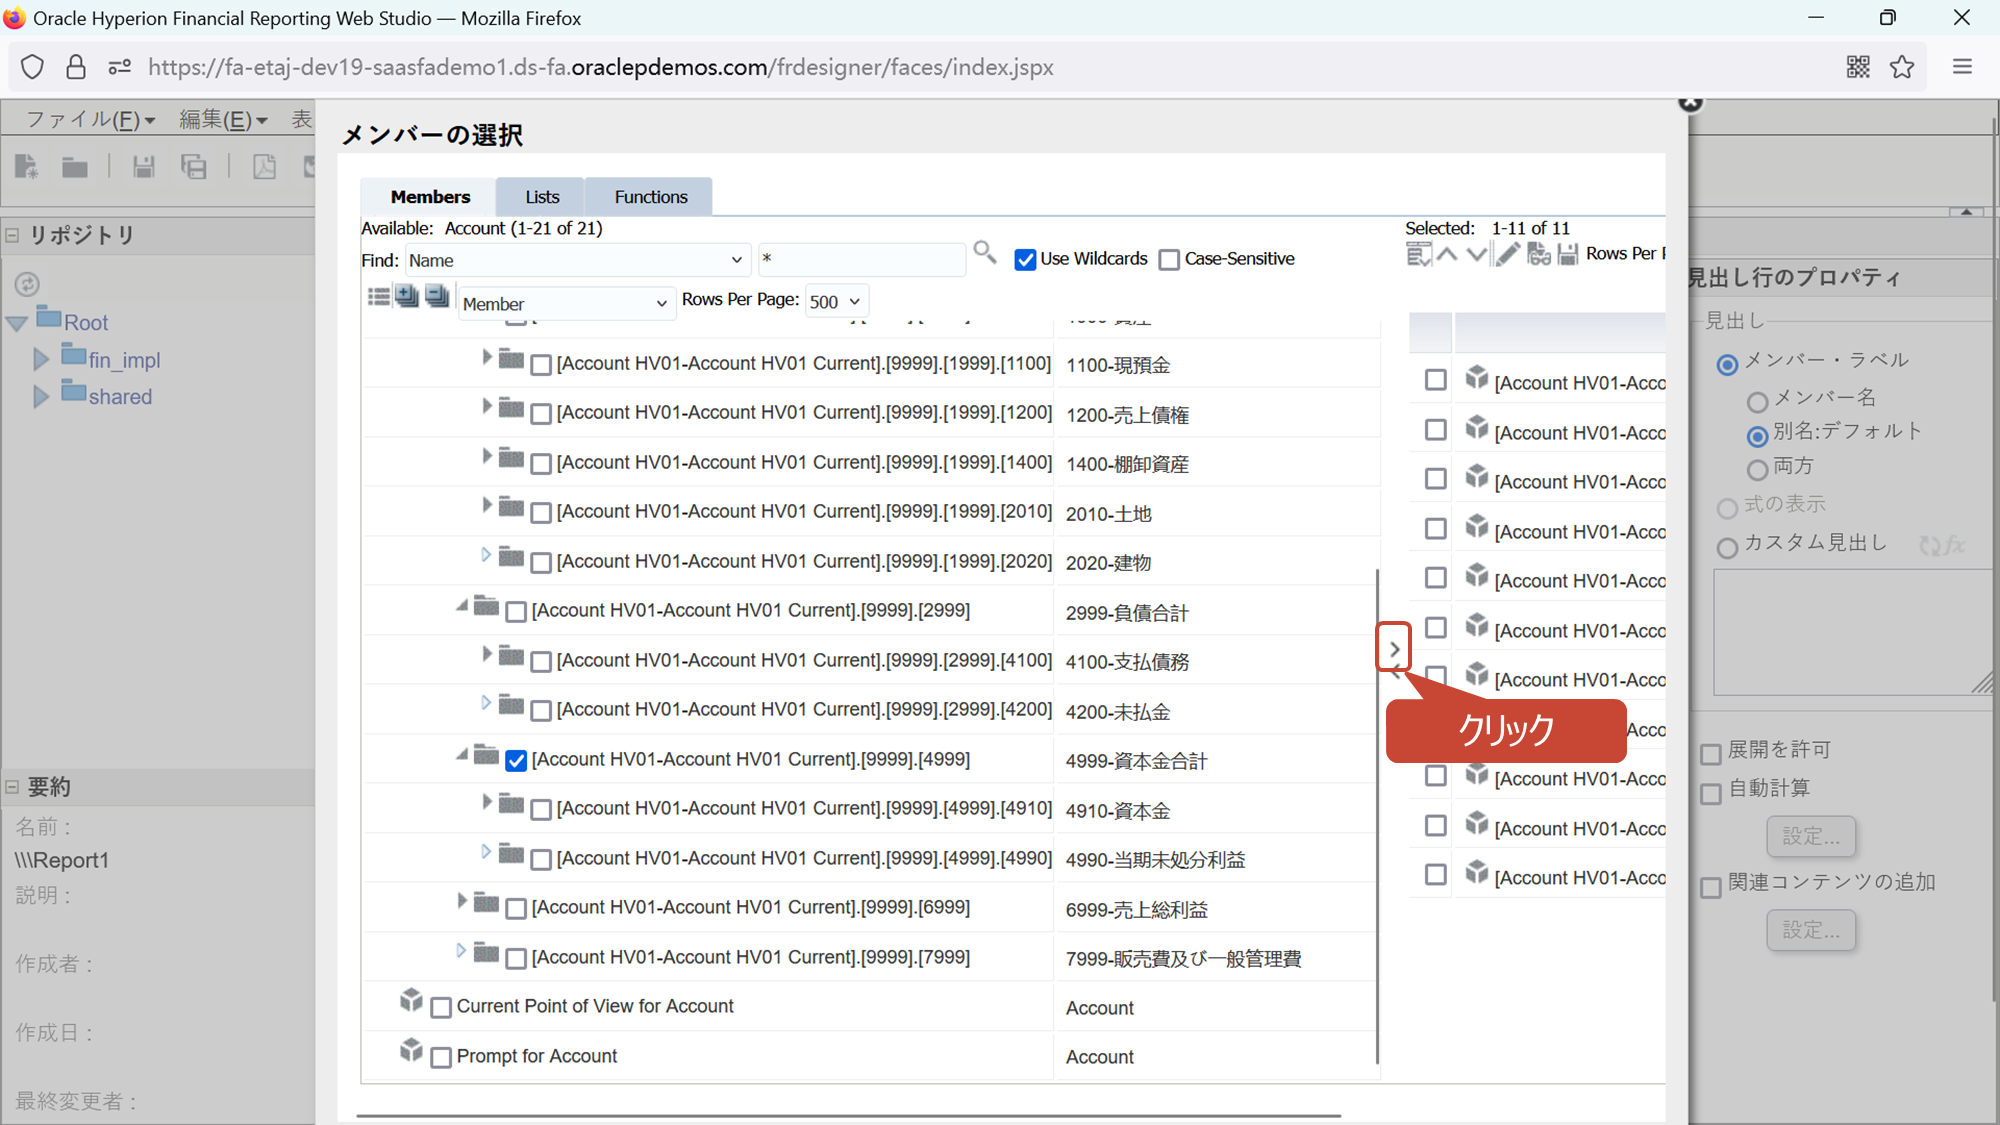
Task: Check Prompt for Account option
Action: [441, 1058]
